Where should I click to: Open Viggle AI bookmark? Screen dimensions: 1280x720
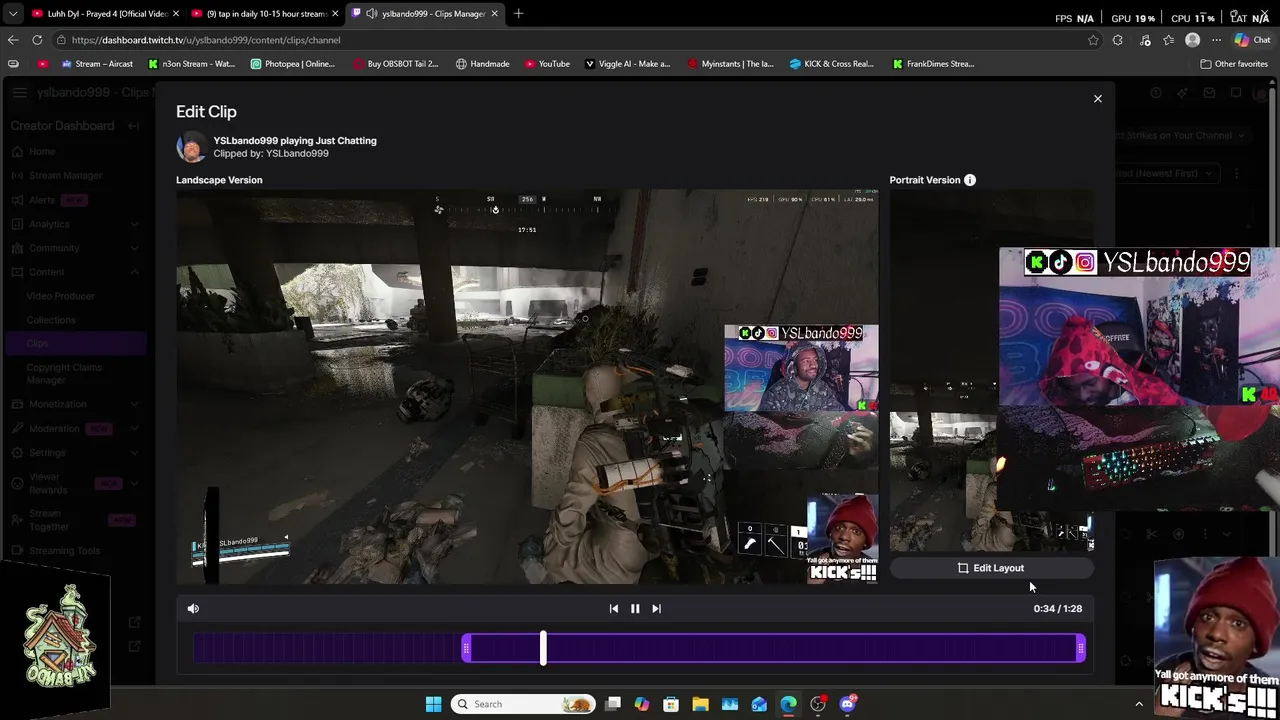tap(627, 64)
